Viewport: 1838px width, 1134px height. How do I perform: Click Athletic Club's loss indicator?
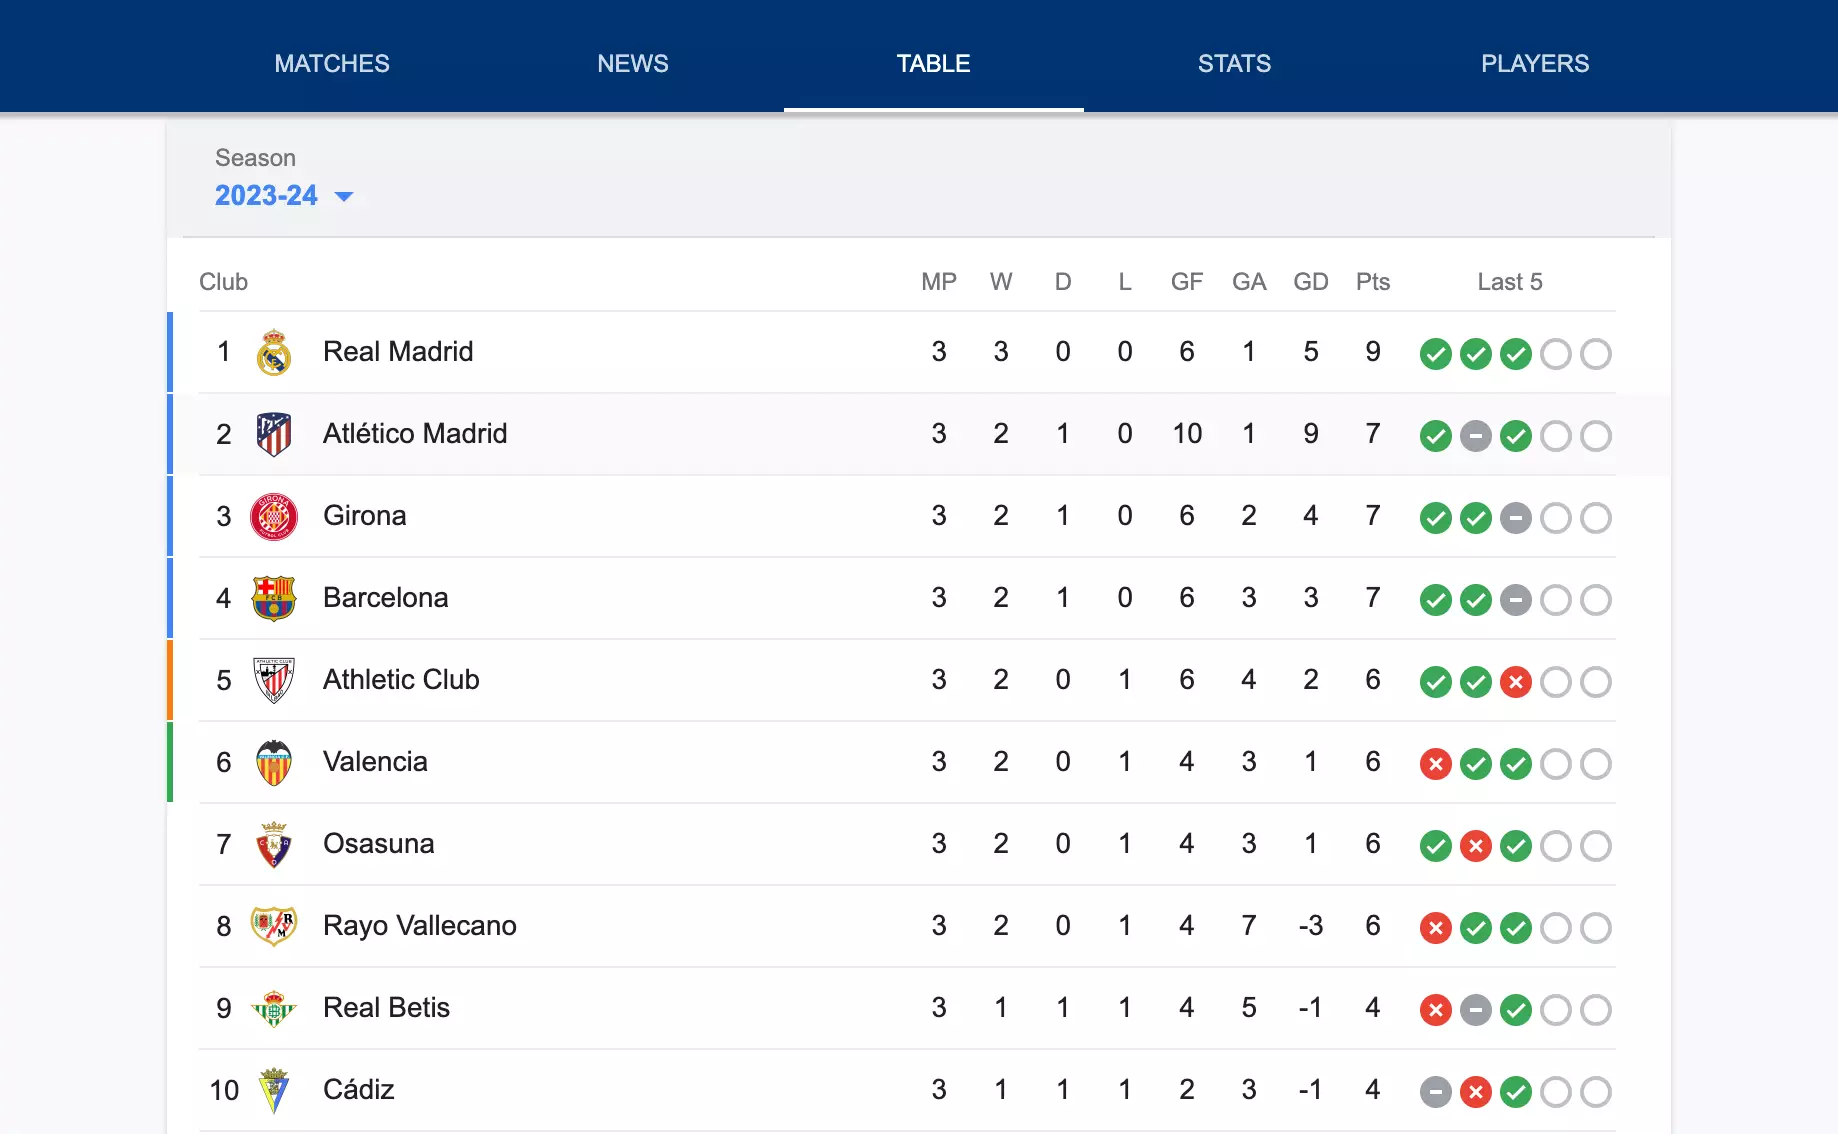coord(1516,682)
